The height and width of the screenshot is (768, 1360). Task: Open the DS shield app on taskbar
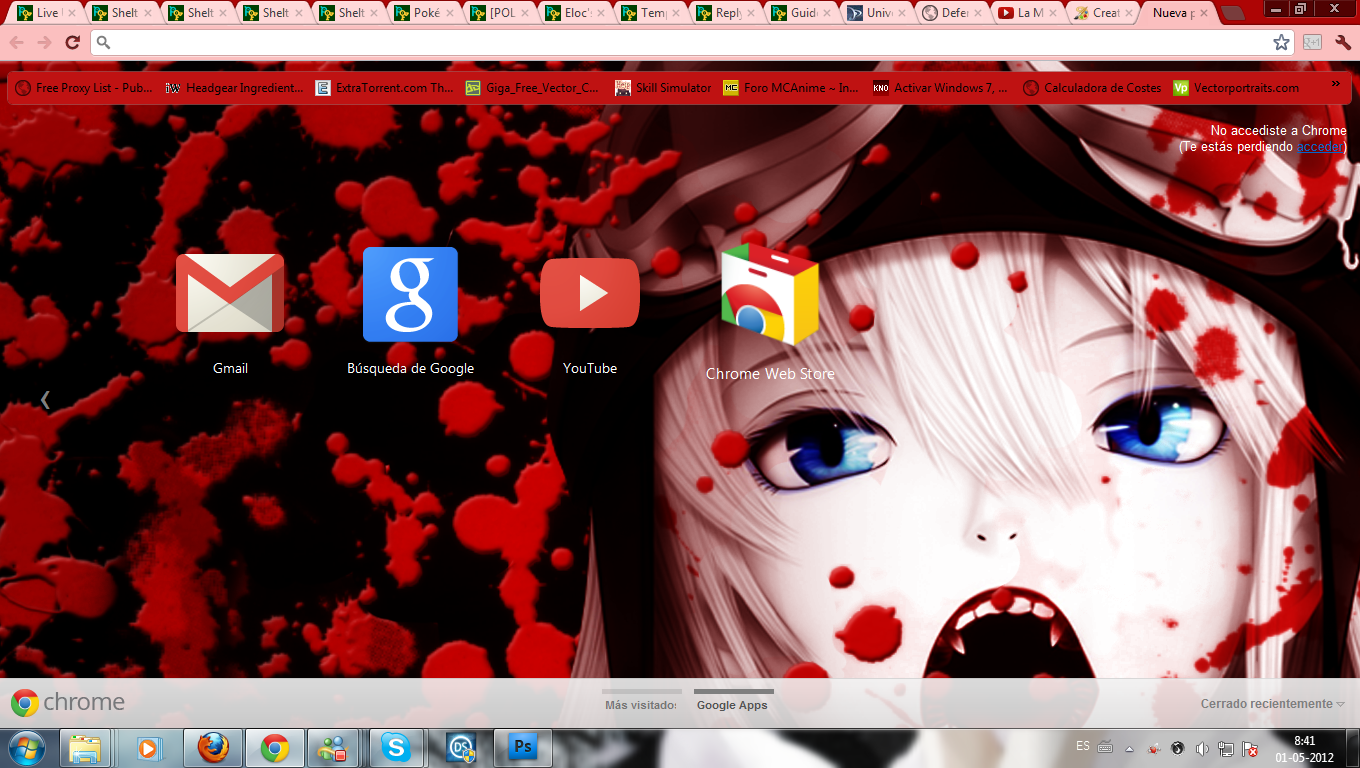(461, 748)
